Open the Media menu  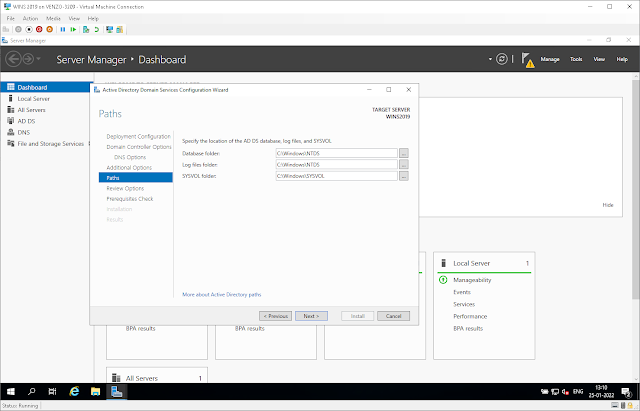point(53,18)
